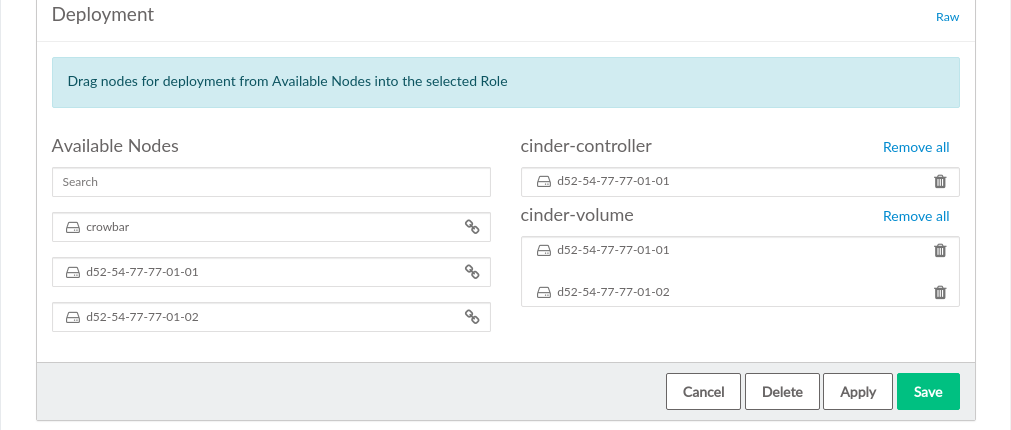The image size is (1011, 430).
Task: Trash d52-54-77-77-01-02 in cinder-volume role
Action: coord(939,292)
